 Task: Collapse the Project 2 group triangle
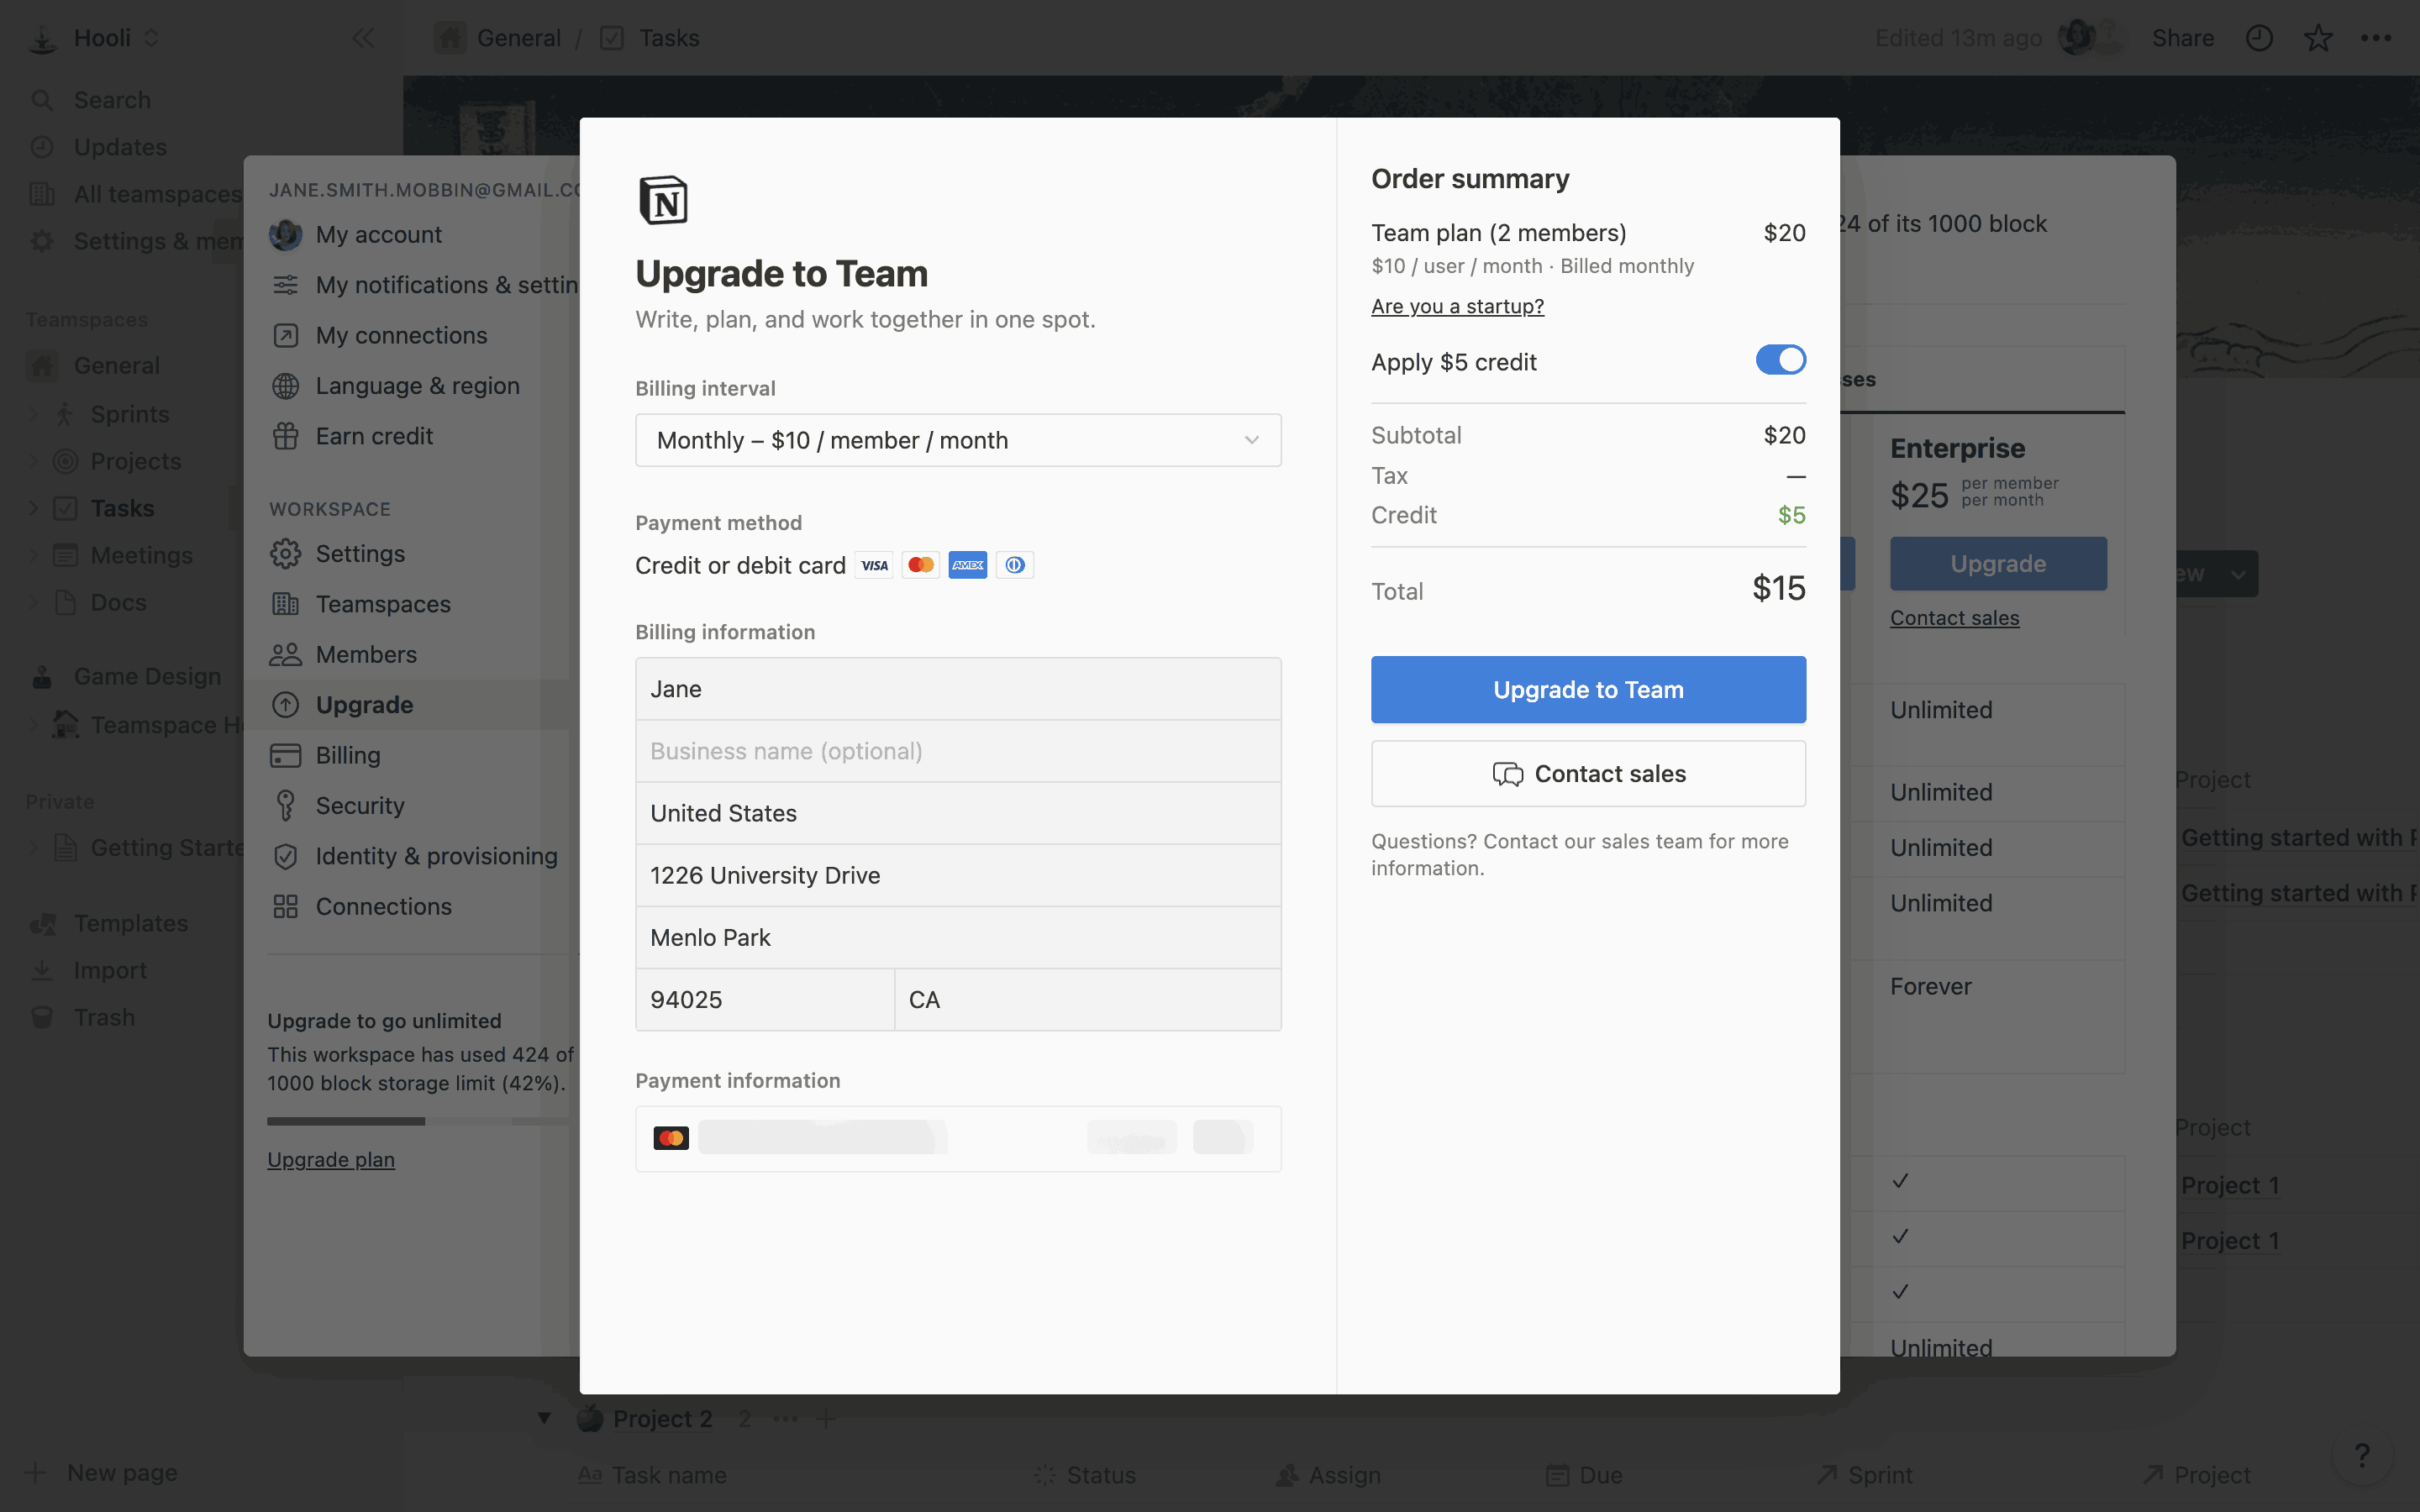coord(544,1418)
